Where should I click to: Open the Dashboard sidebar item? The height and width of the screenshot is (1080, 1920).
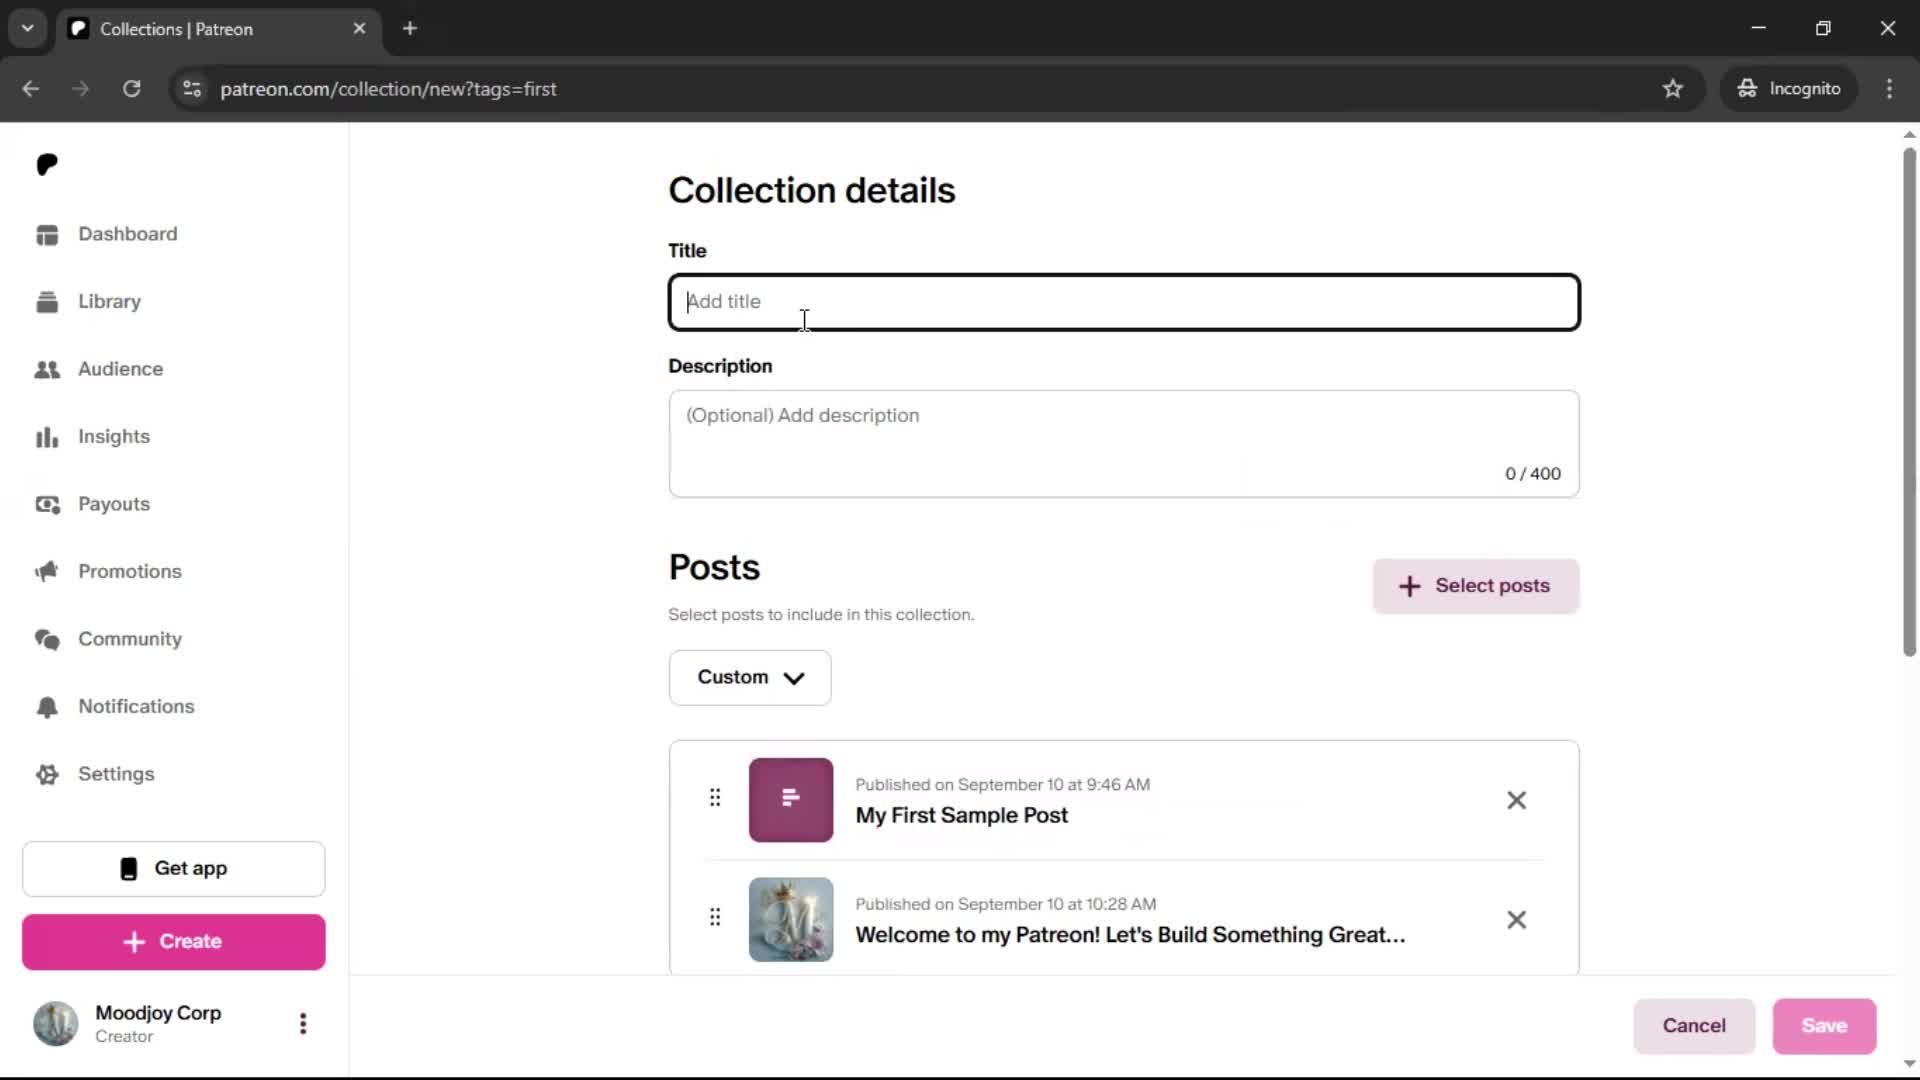point(127,234)
